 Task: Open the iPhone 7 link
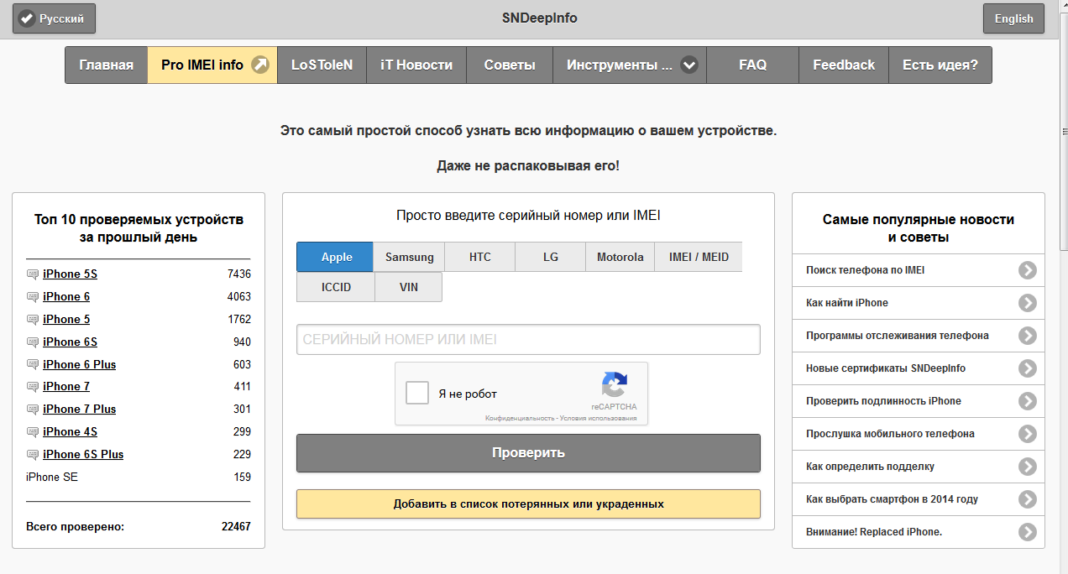[66, 386]
